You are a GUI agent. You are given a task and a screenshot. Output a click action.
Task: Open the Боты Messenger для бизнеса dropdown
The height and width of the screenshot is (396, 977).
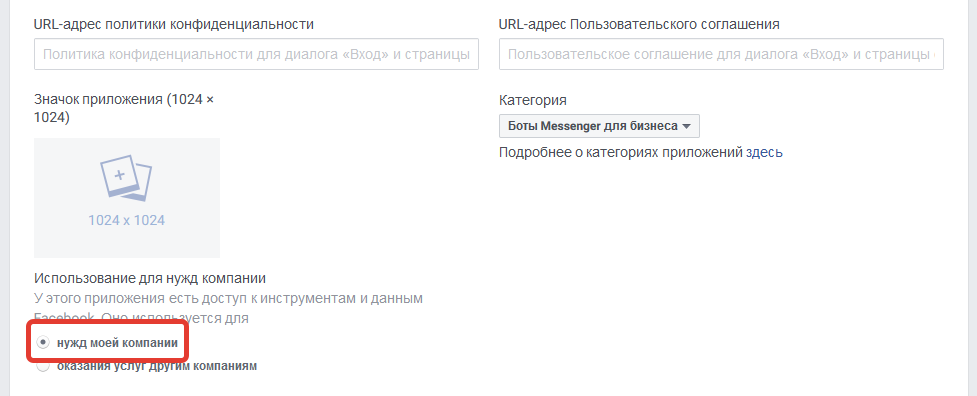pyautogui.click(x=599, y=126)
